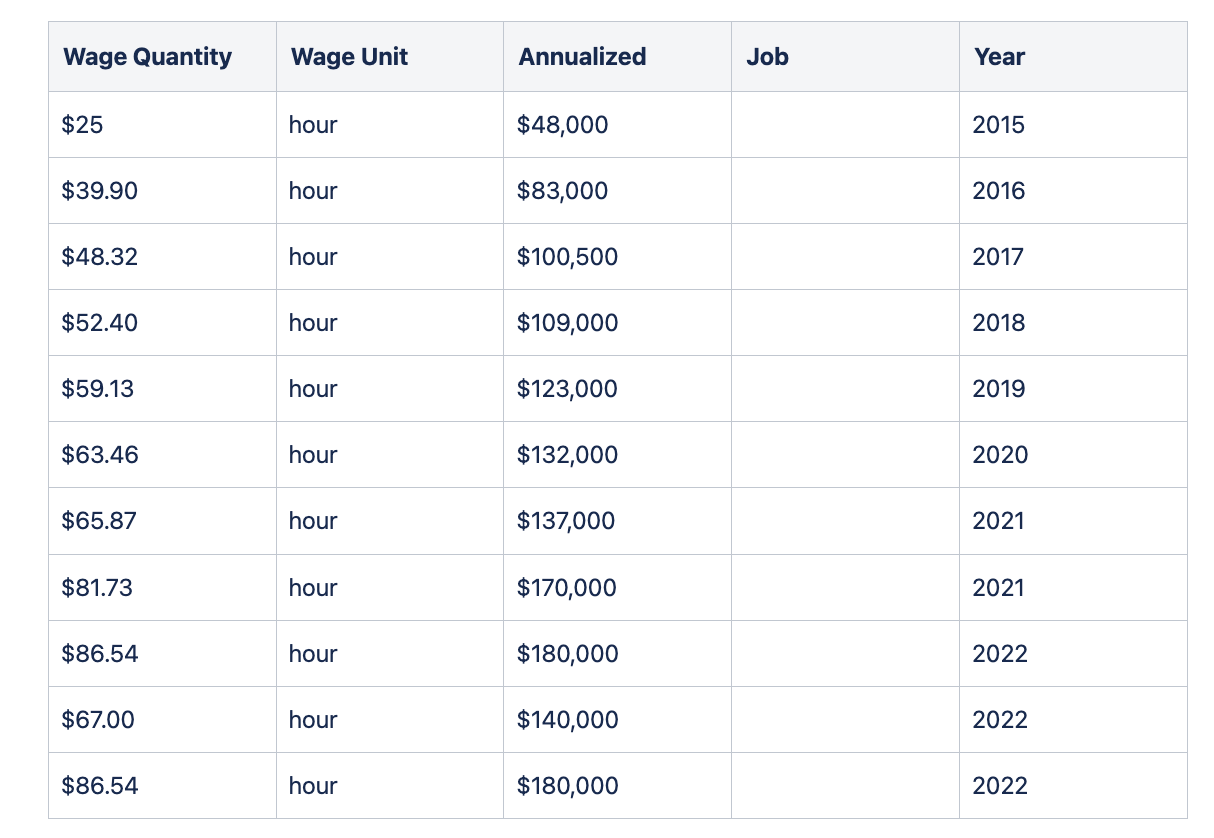Click the $100,500 annualized cell
Viewport: 1214px width, 838px height.
click(x=567, y=257)
